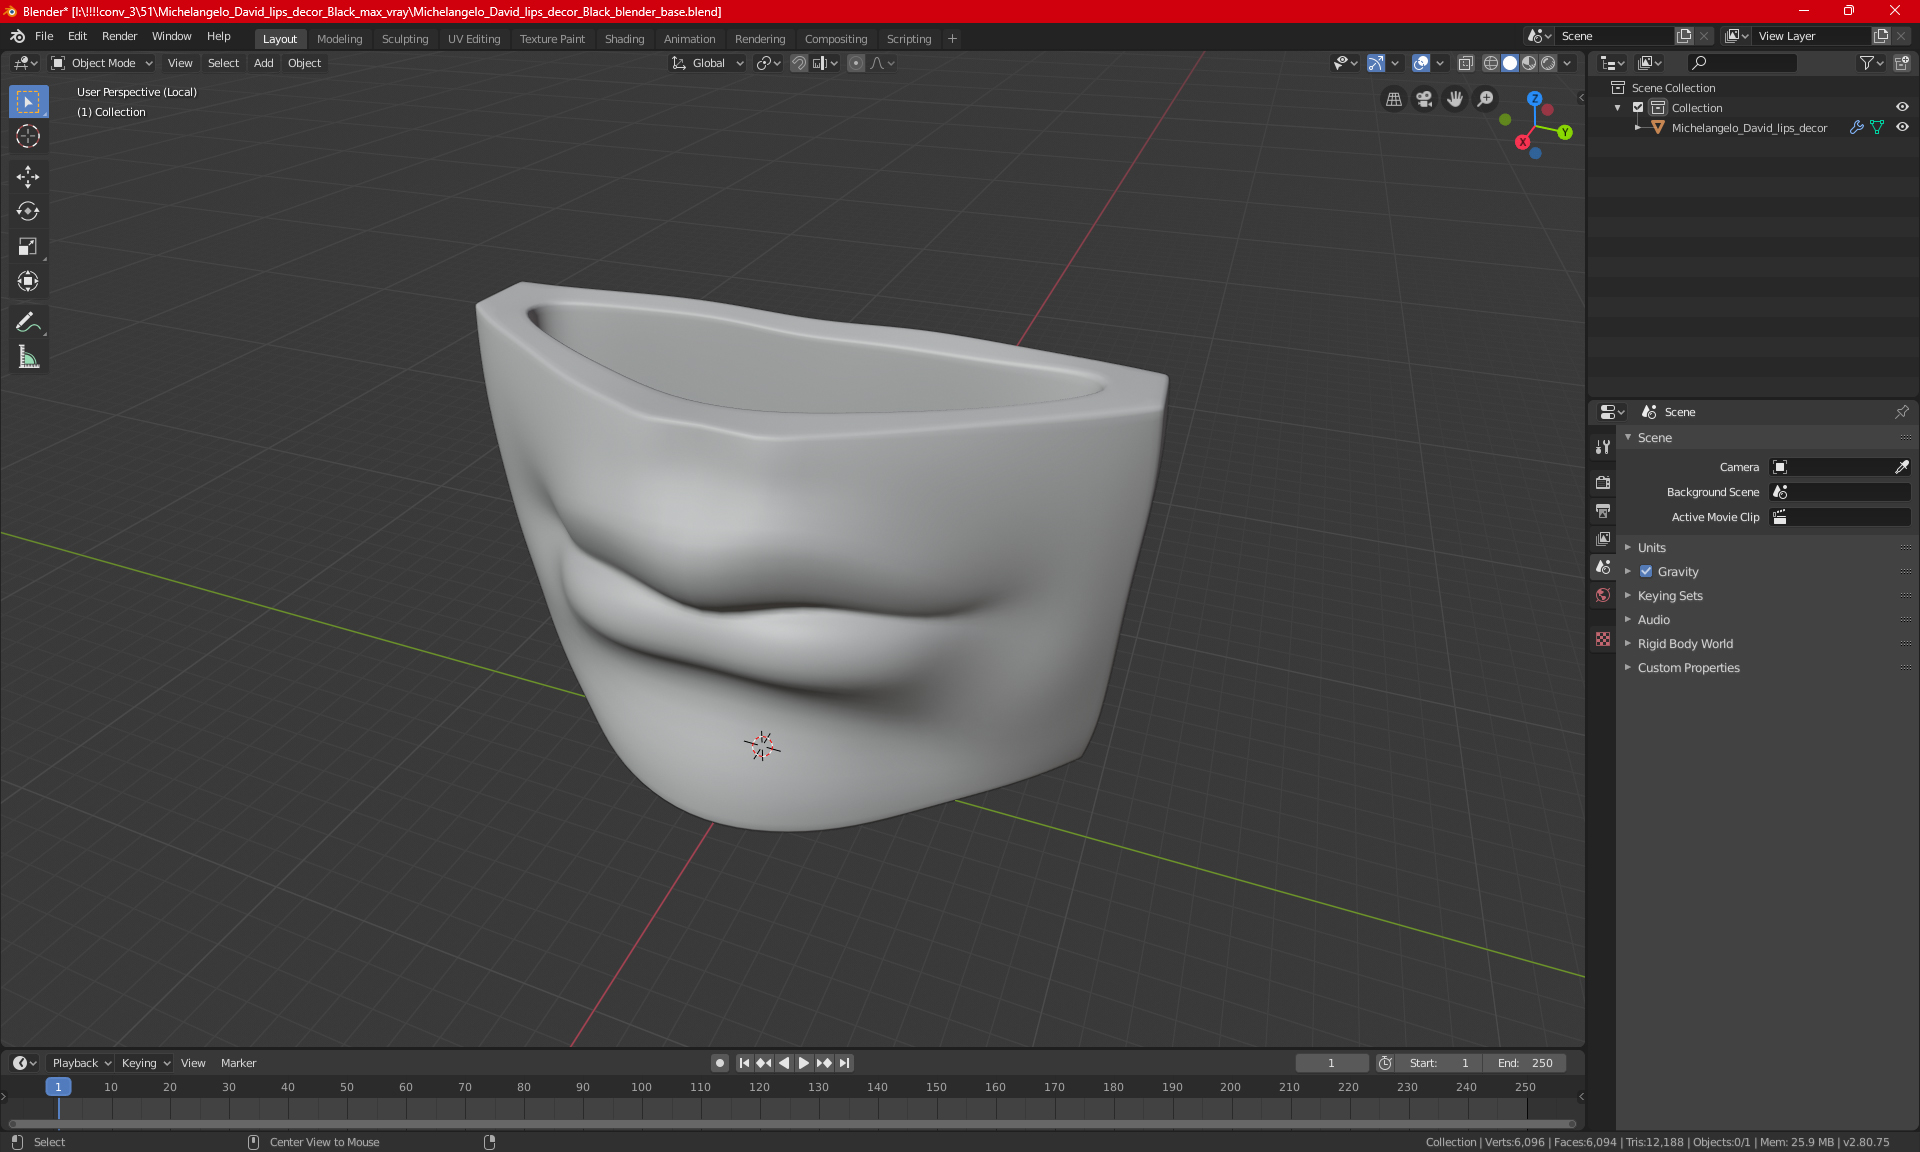Expand the Units panel
Viewport: 1920px width, 1152px height.
[x=1651, y=548]
